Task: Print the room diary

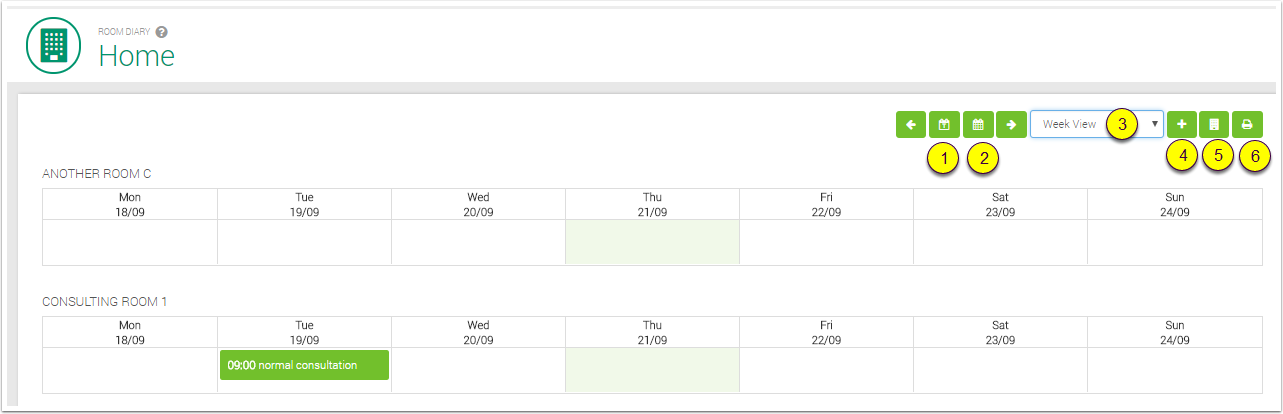Action: 1247,124
